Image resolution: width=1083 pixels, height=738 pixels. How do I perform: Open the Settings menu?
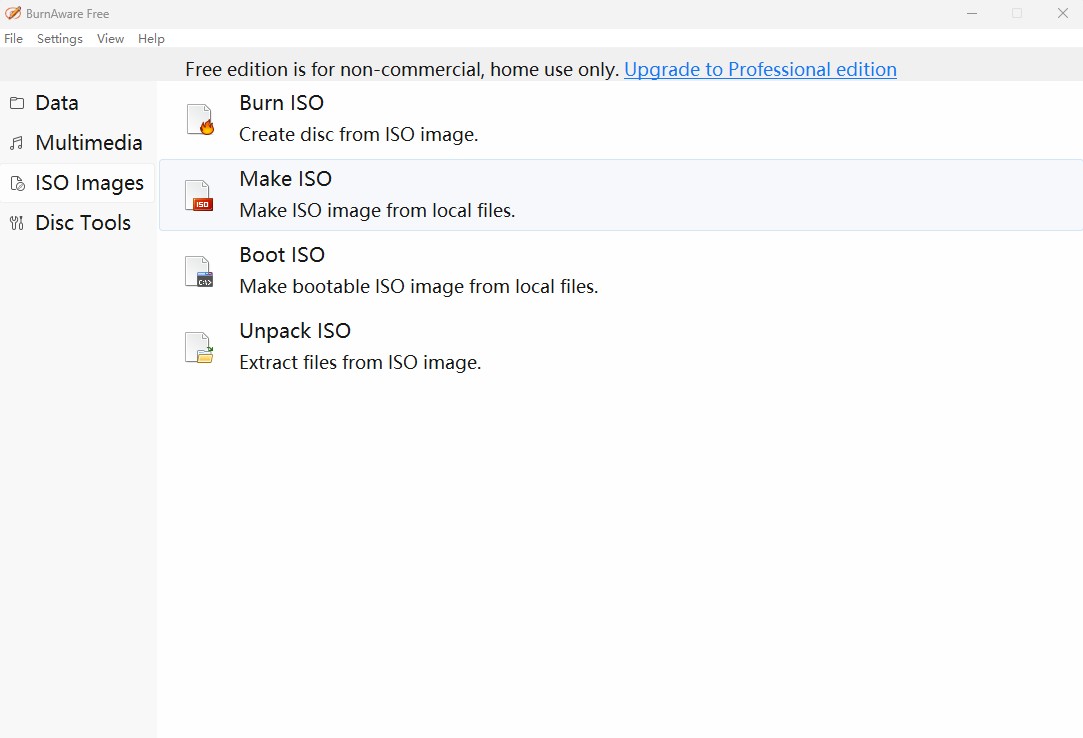[59, 38]
